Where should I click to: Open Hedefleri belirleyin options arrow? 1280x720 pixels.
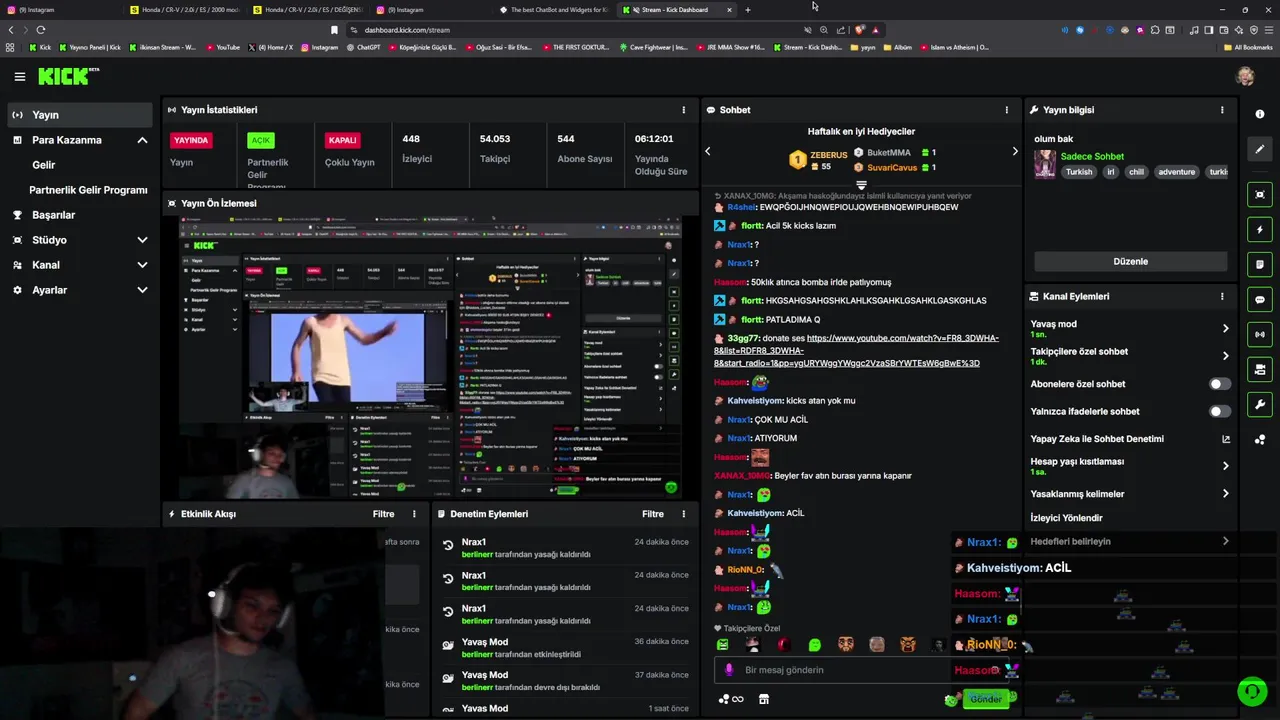[1226, 541]
